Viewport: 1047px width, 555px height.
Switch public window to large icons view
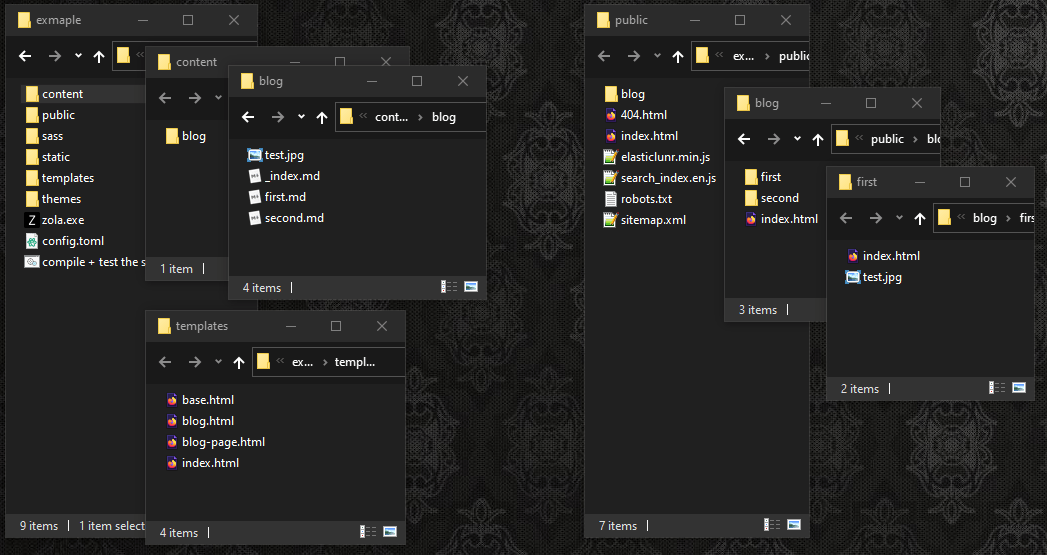tap(794, 525)
